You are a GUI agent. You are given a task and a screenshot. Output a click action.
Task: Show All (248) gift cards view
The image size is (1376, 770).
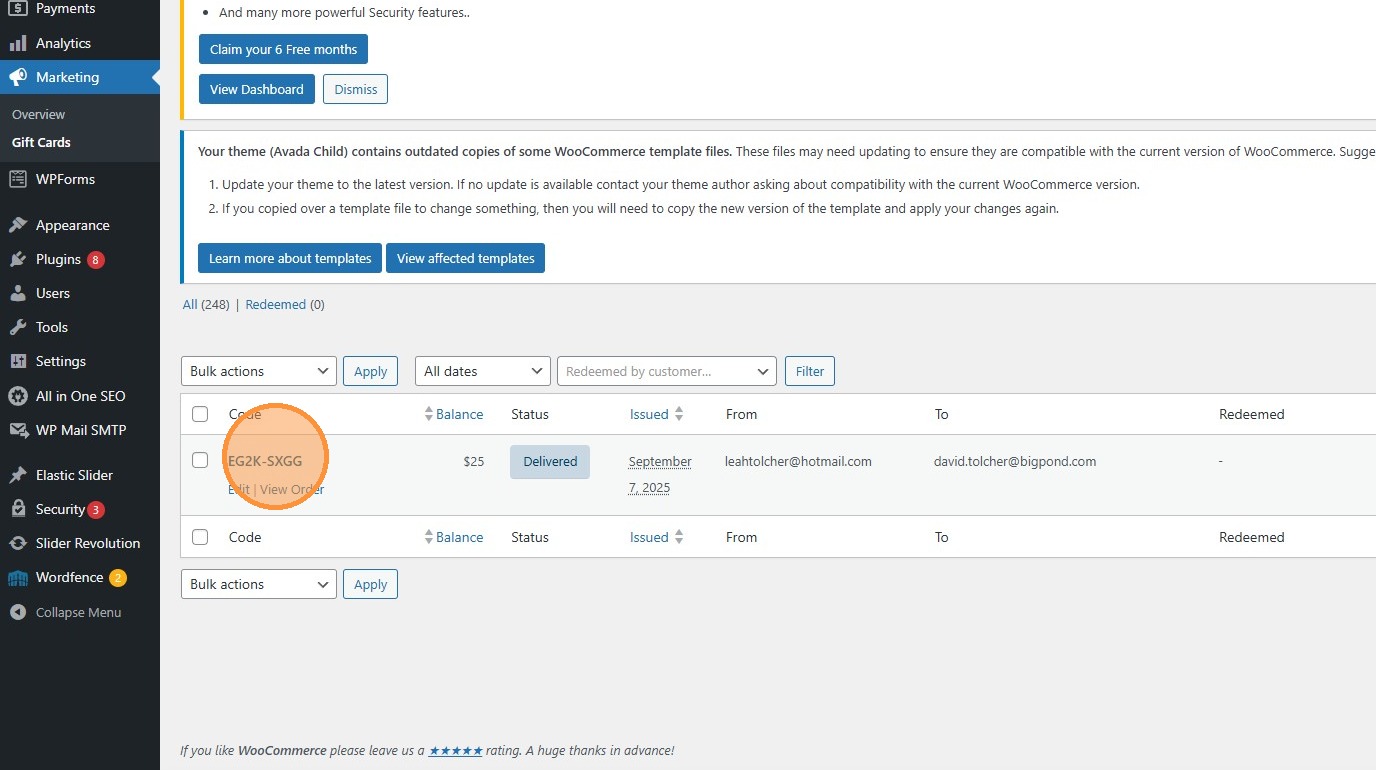[x=206, y=304]
